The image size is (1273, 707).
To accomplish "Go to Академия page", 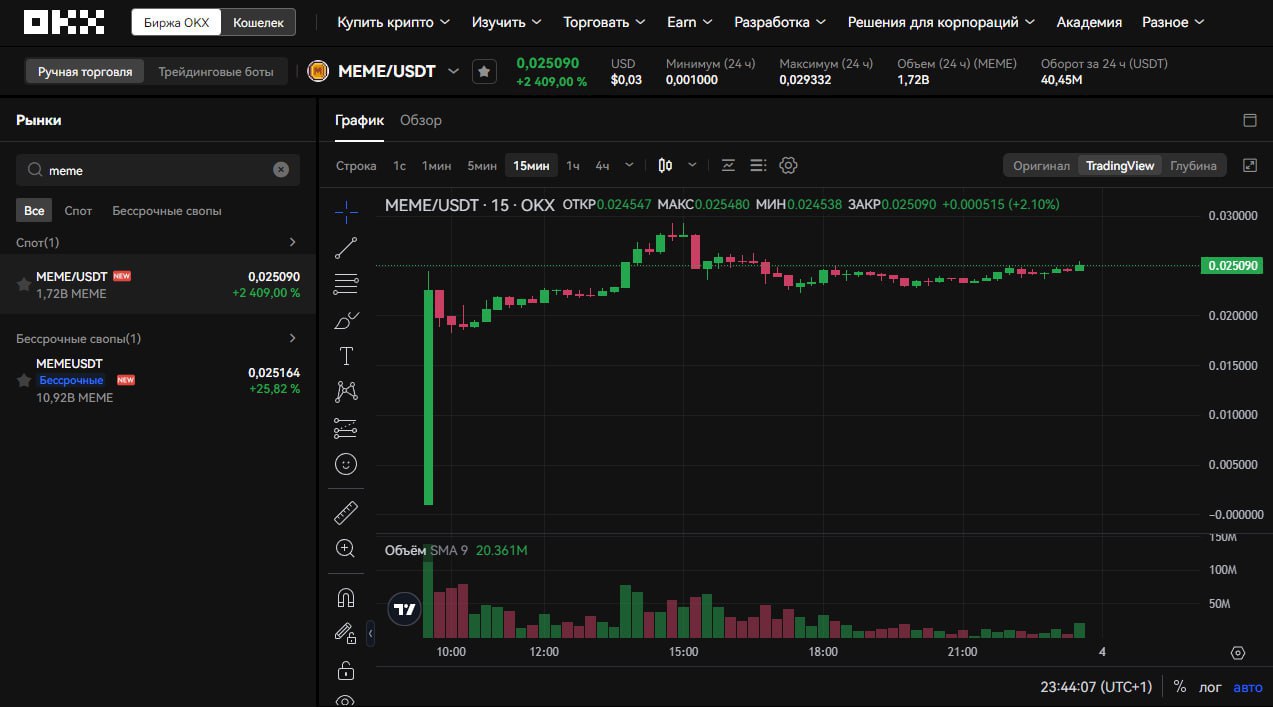I will point(1089,22).
